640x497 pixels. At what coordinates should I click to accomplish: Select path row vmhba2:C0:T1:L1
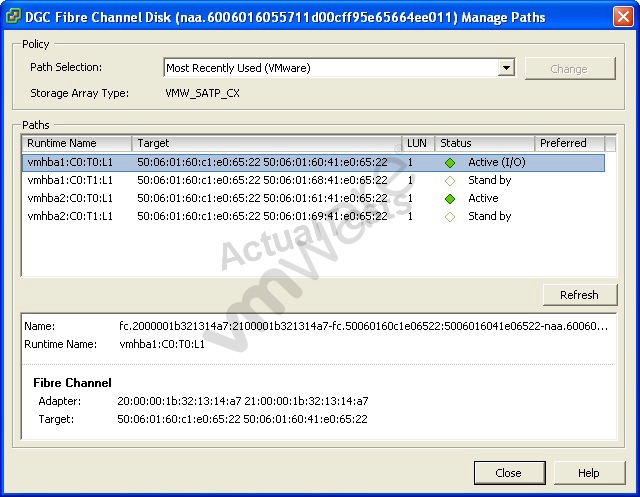(313, 216)
